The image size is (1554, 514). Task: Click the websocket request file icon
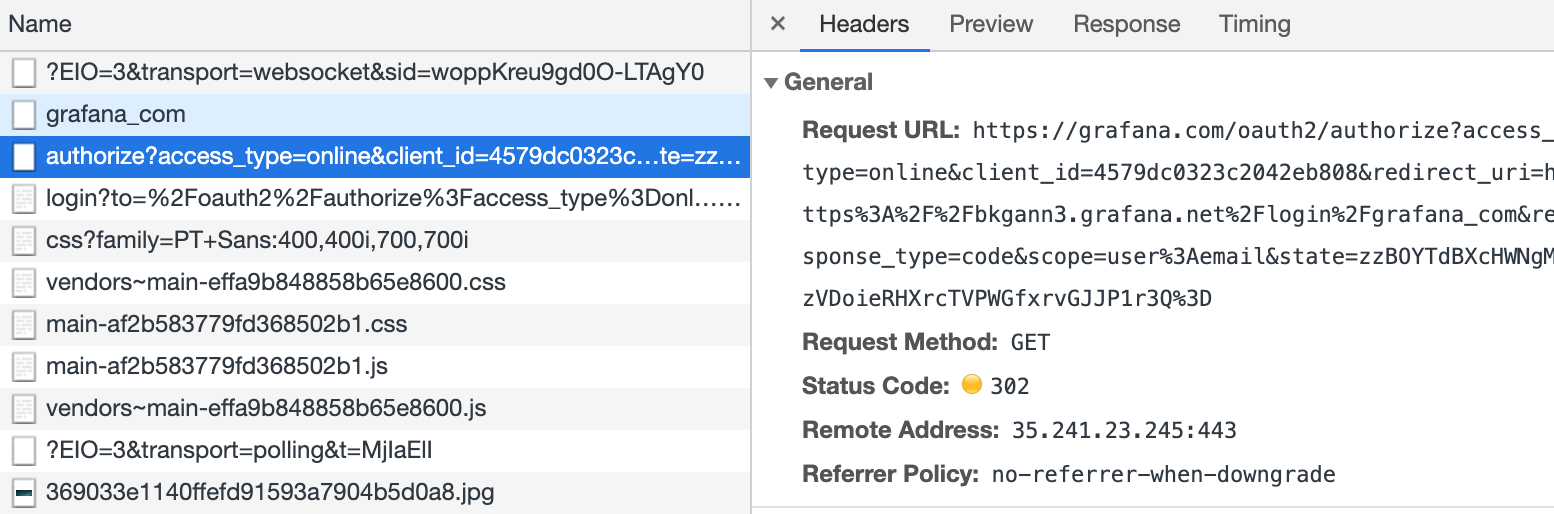(x=24, y=73)
